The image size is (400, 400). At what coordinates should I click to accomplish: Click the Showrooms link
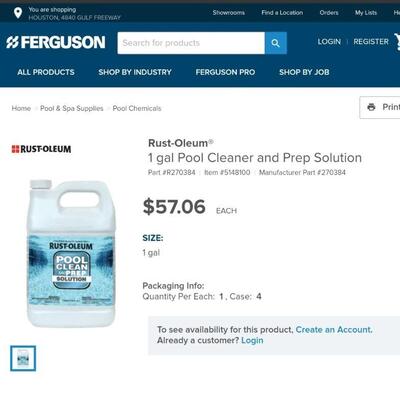(x=229, y=13)
